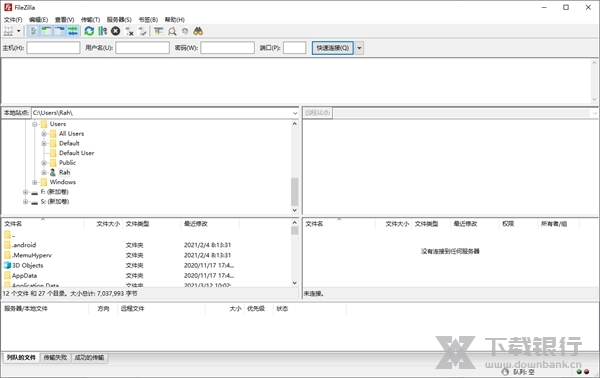600x378 pixels.
Task: Search files with the binoculars icon
Action: (198, 31)
